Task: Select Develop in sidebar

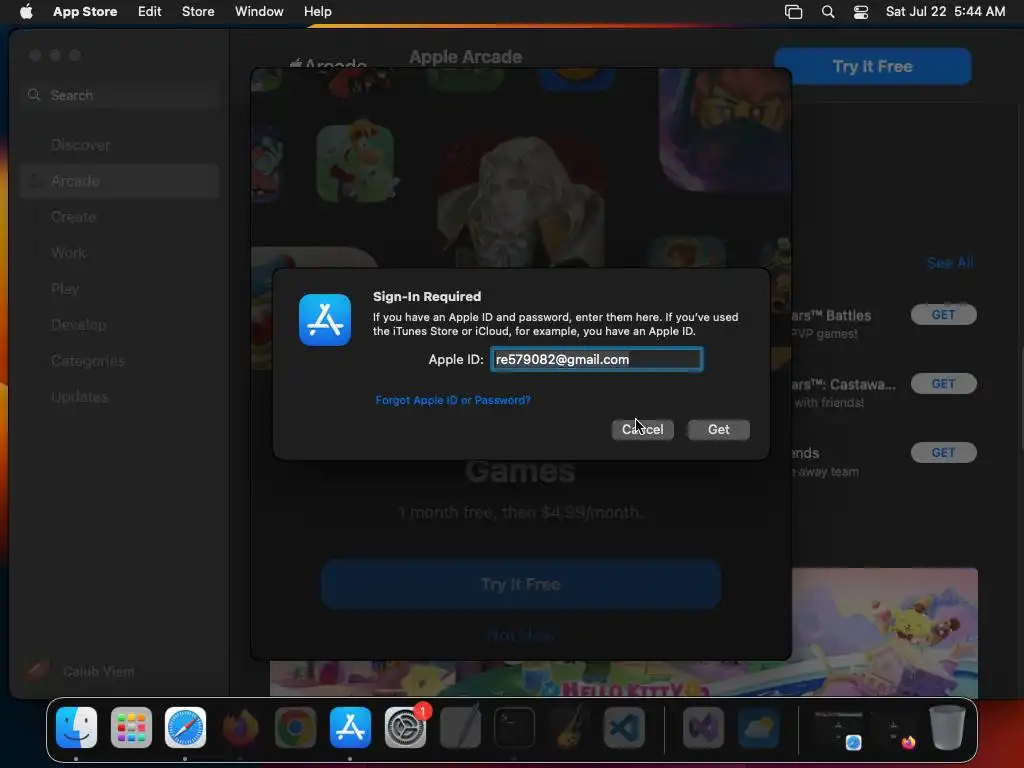Action: pos(120,325)
